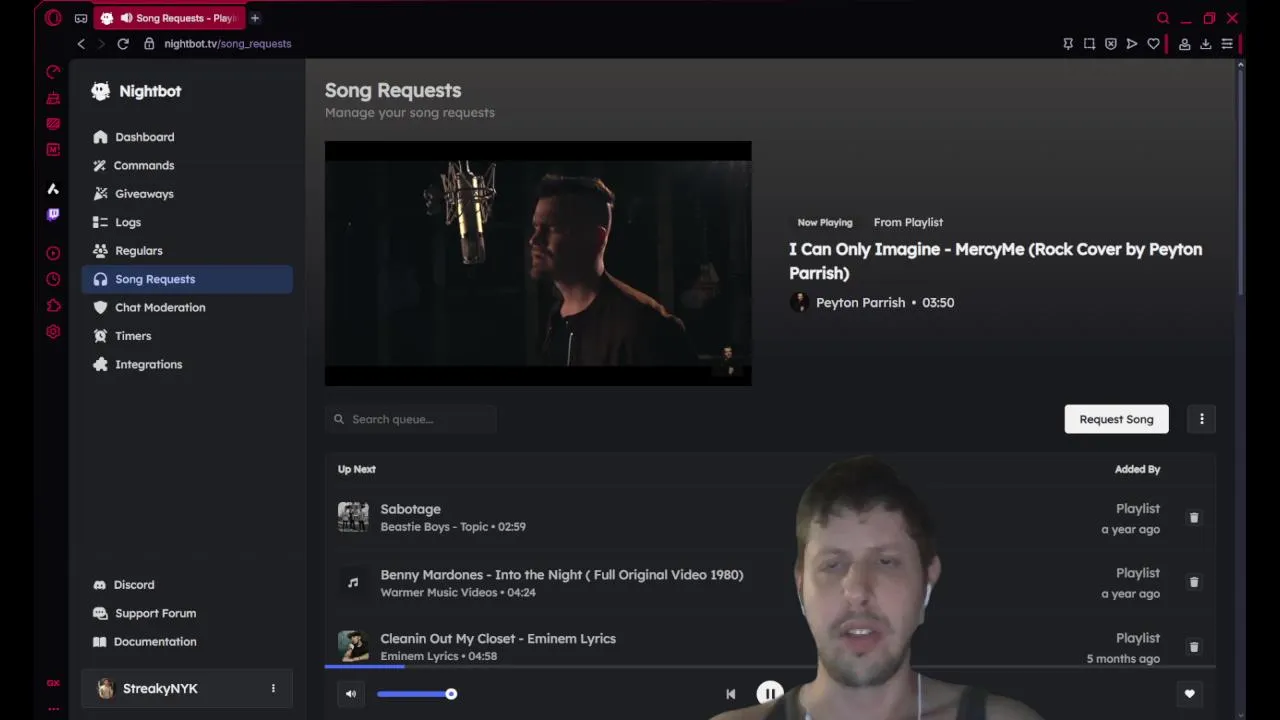Take a snapshot with the capture icon
The image size is (1280, 720).
pos(1089,44)
